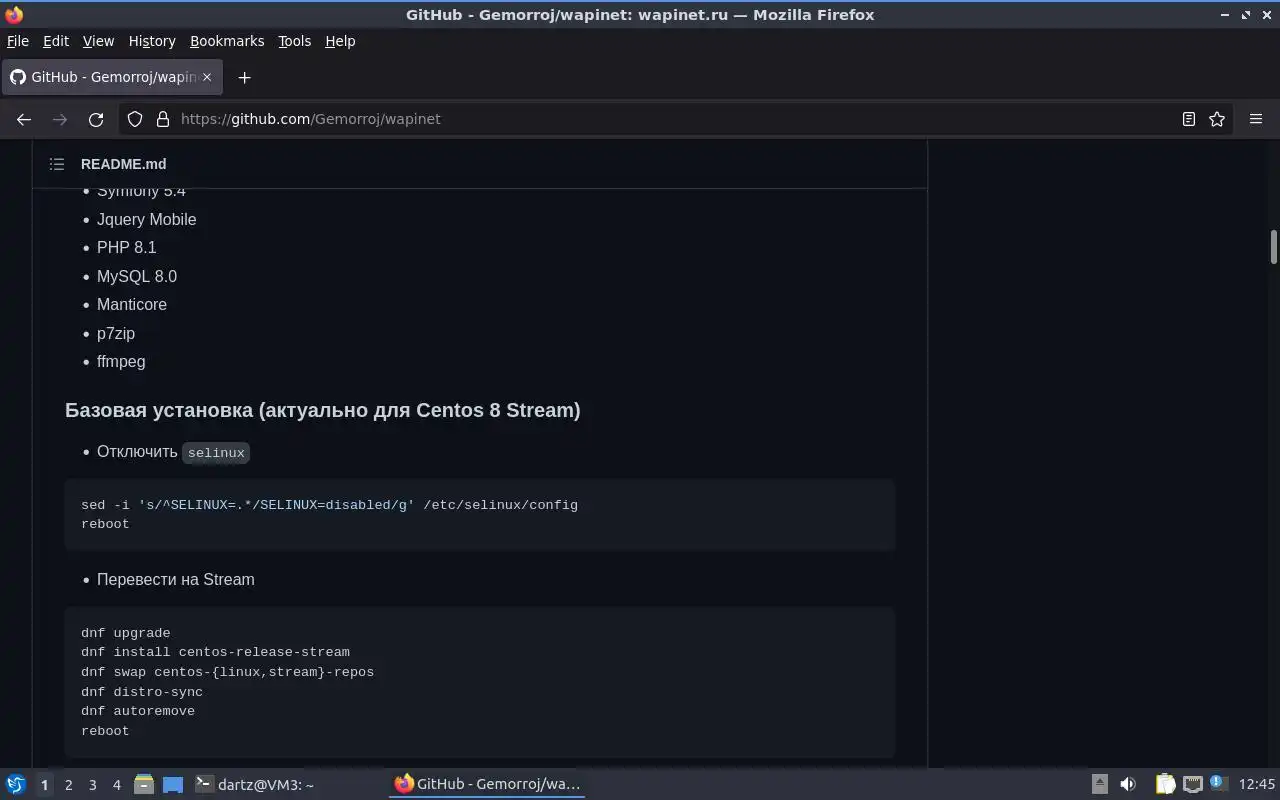Open the notification bubble tray icon
1280x800 pixels.
tap(1218, 784)
